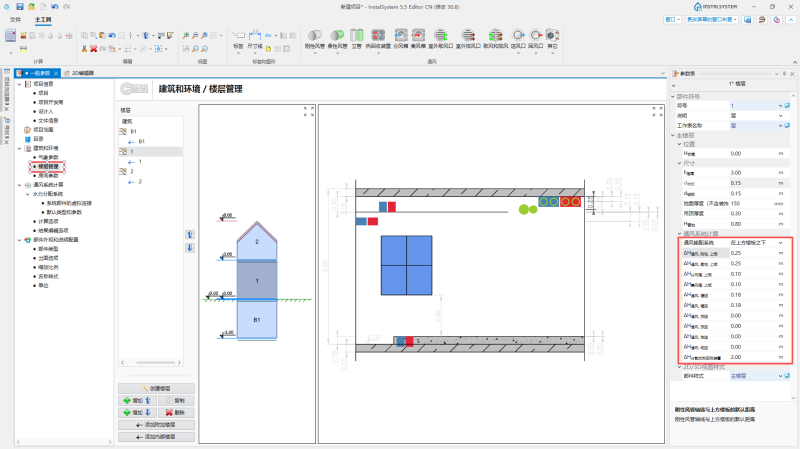
Task: Select 气象参数 in the navigation tree
Action: point(48,157)
